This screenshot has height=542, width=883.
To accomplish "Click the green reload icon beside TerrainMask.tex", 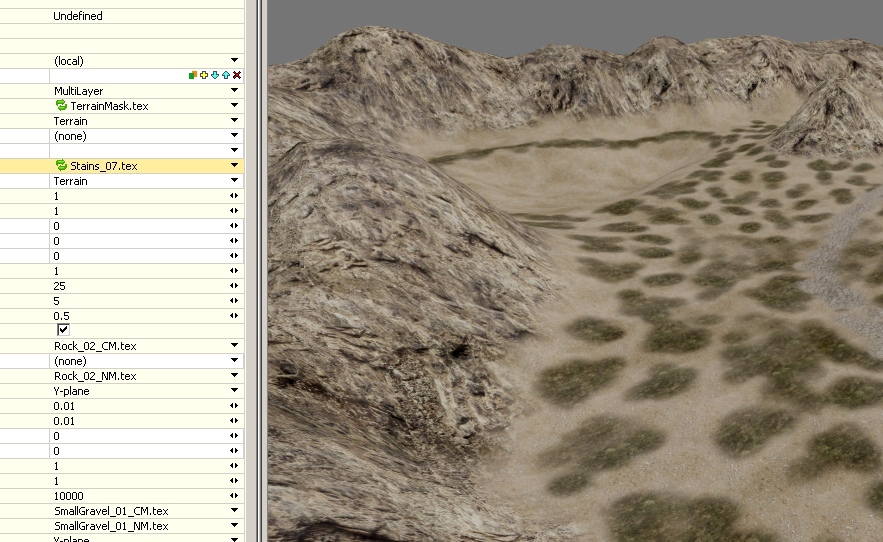I will point(61,105).
